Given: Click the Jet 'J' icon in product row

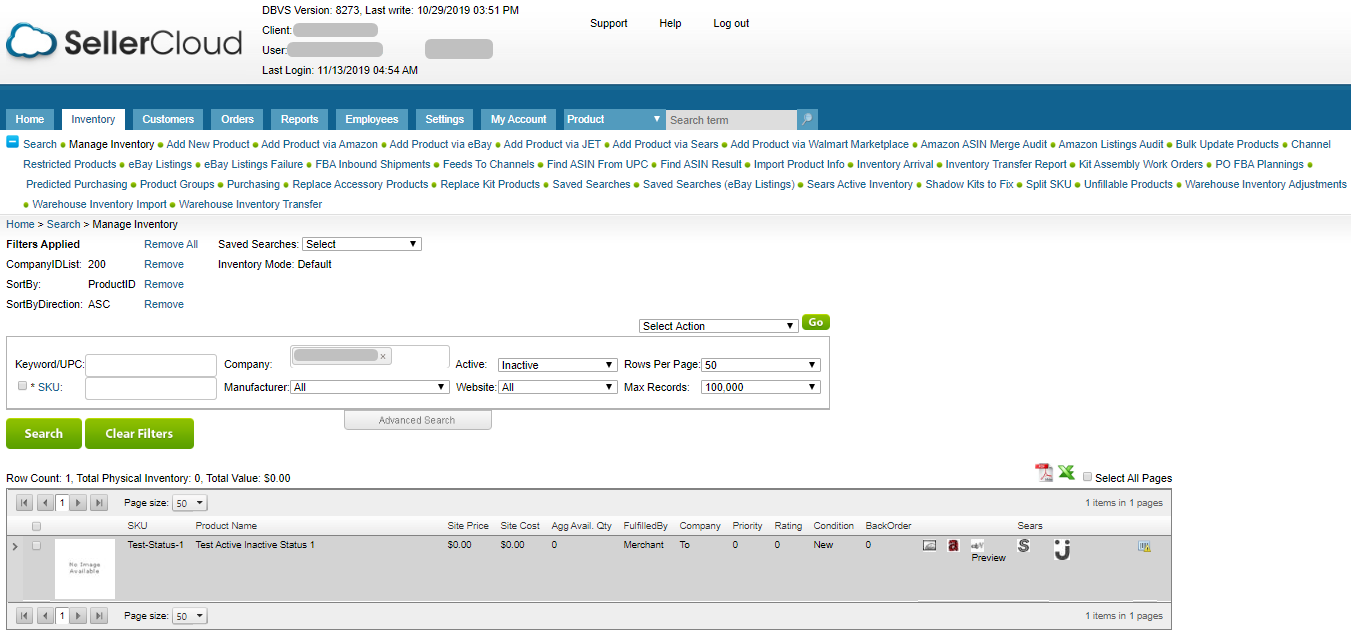Looking at the screenshot, I should (1062, 549).
